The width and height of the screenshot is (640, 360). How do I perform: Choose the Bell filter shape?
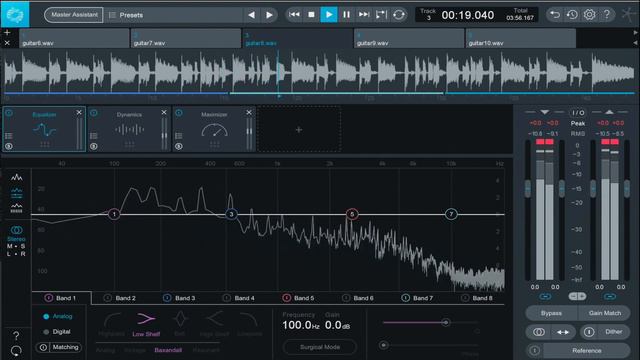pyautogui.click(x=180, y=324)
